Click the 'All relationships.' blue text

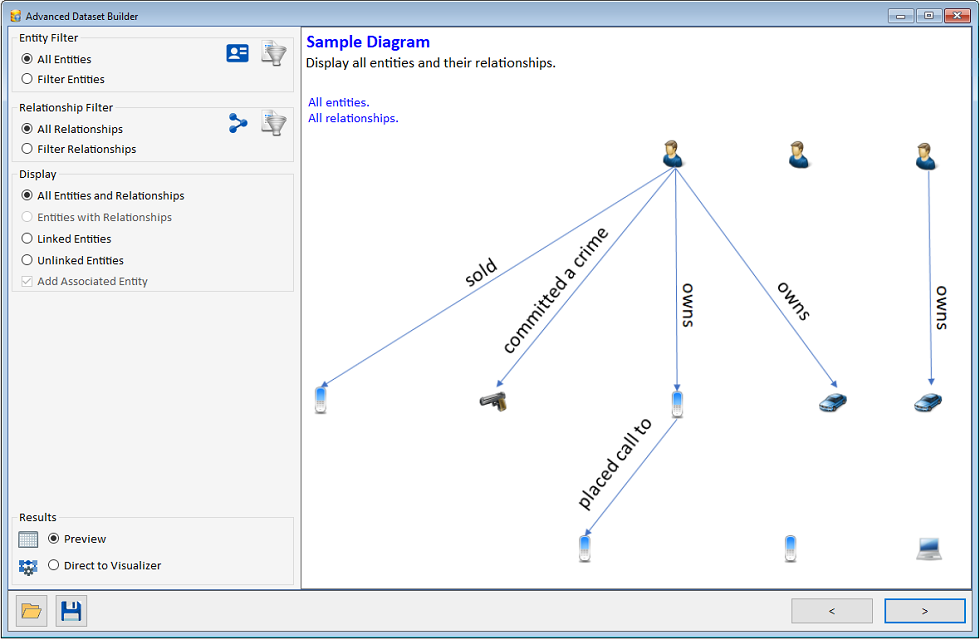353,118
